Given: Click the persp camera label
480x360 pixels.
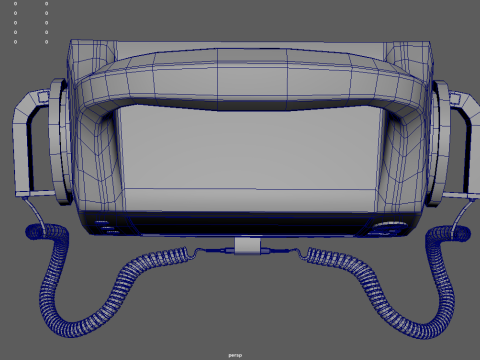Looking at the screenshot, I should point(235,355).
